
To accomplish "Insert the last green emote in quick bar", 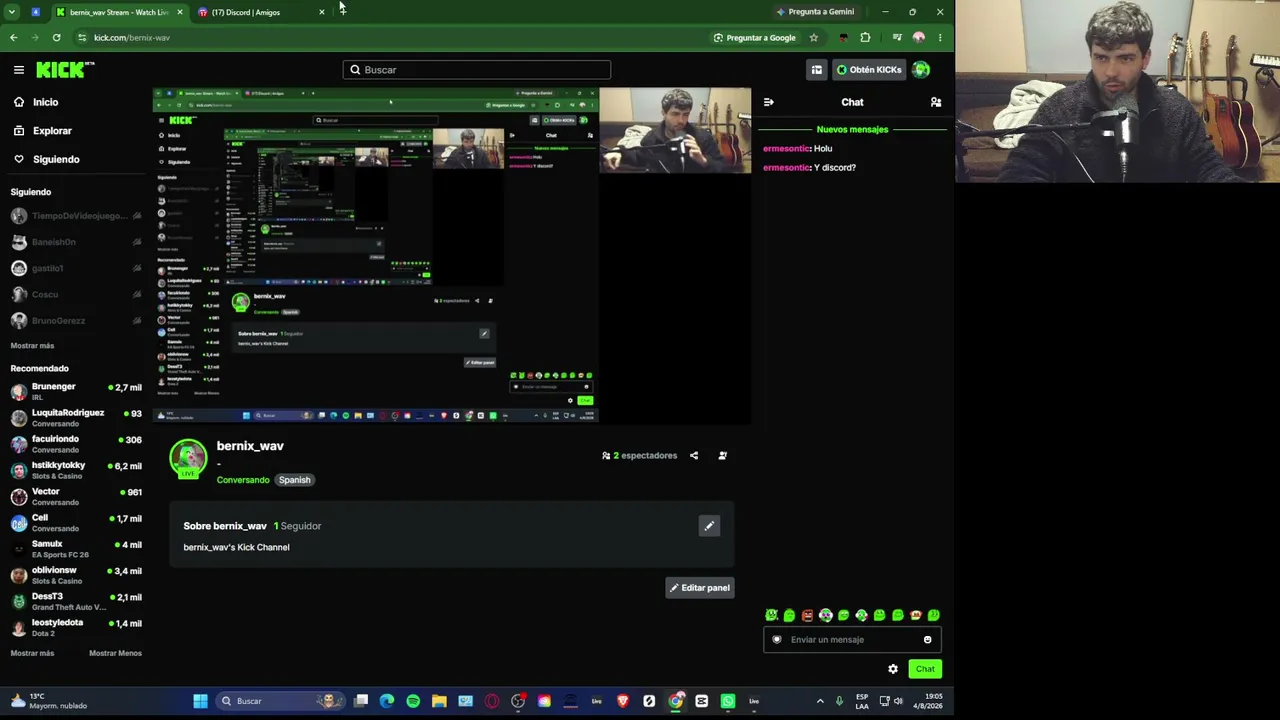I will tap(933, 616).
